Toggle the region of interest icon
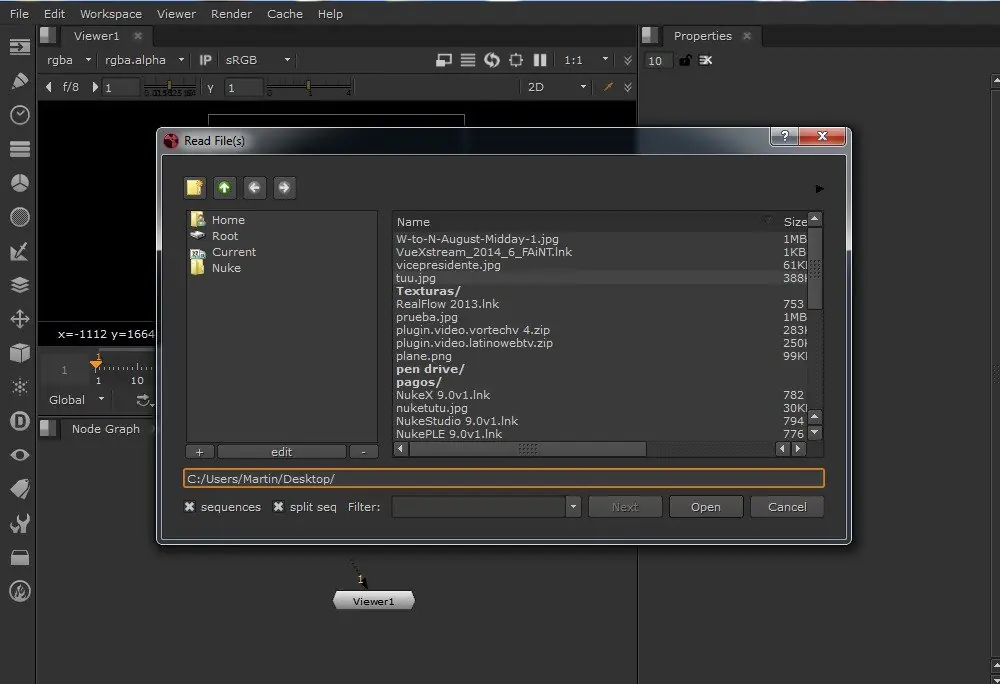Viewport: 1000px width, 684px height. click(516, 60)
